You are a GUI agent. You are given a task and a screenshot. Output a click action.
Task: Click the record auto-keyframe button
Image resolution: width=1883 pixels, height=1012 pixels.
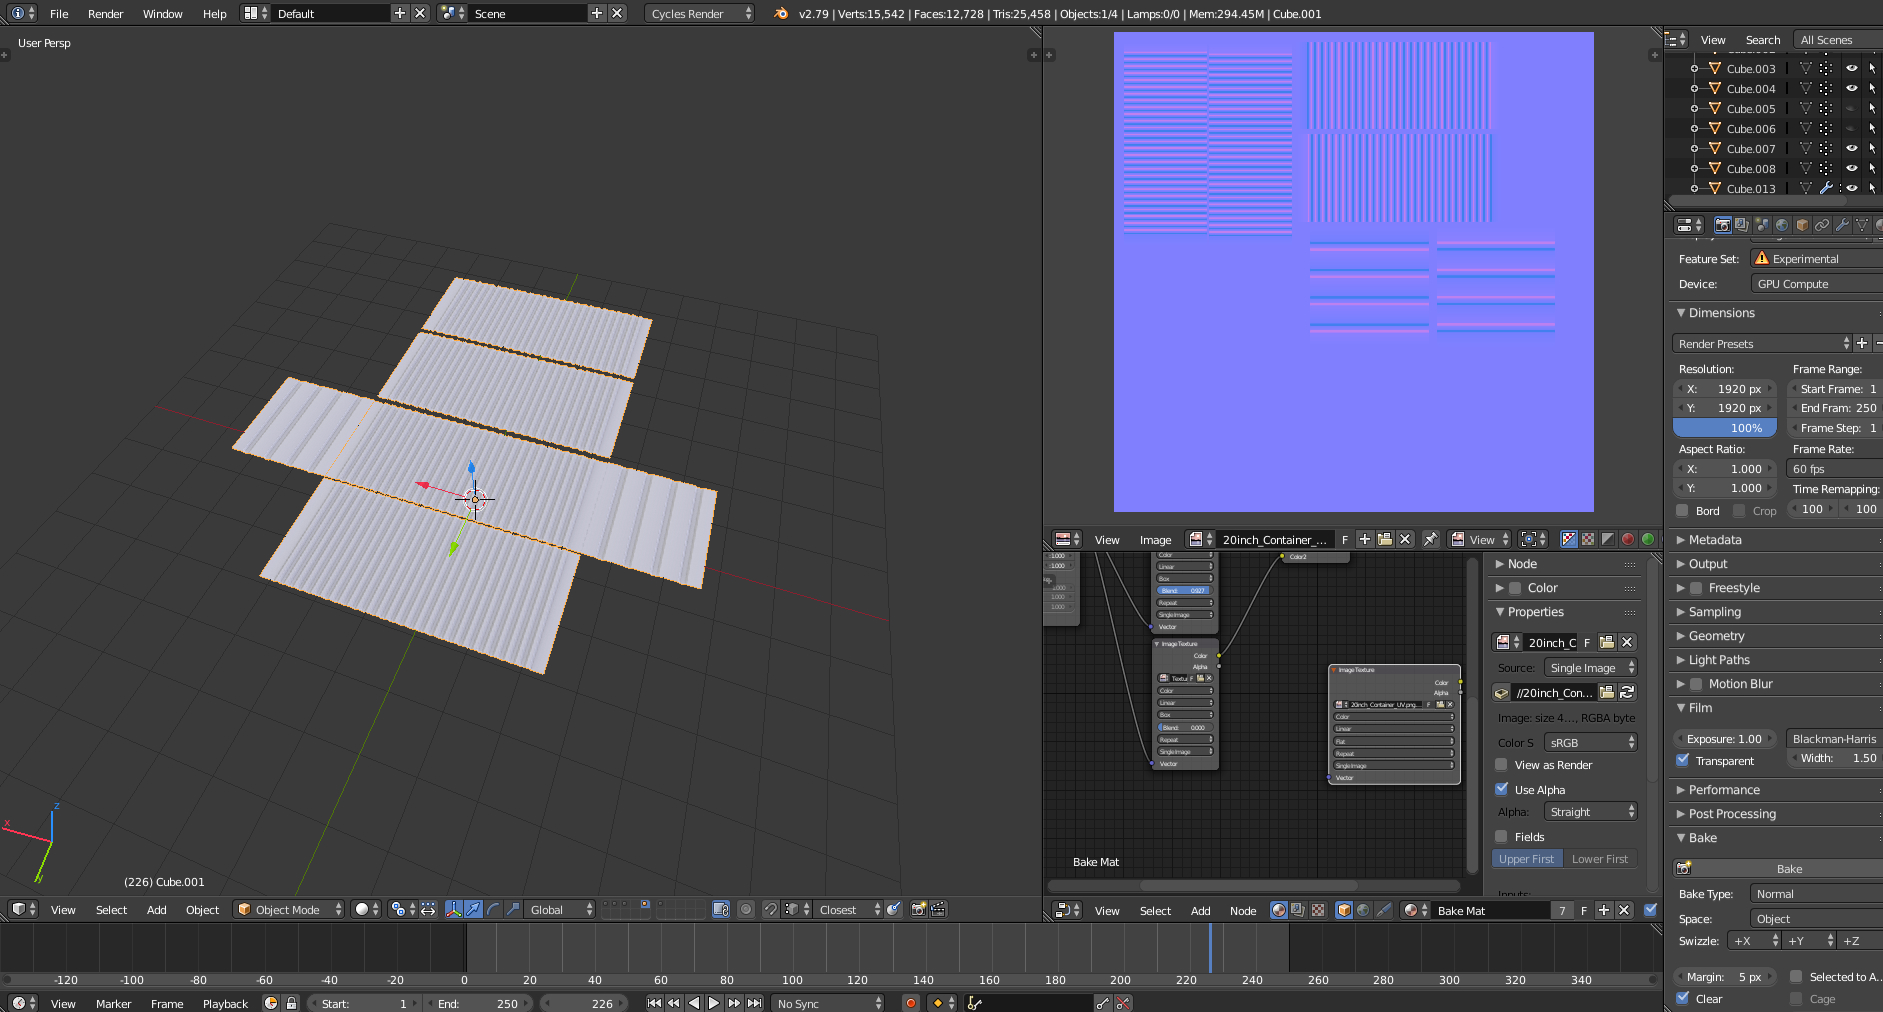[x=910, y=1003]
